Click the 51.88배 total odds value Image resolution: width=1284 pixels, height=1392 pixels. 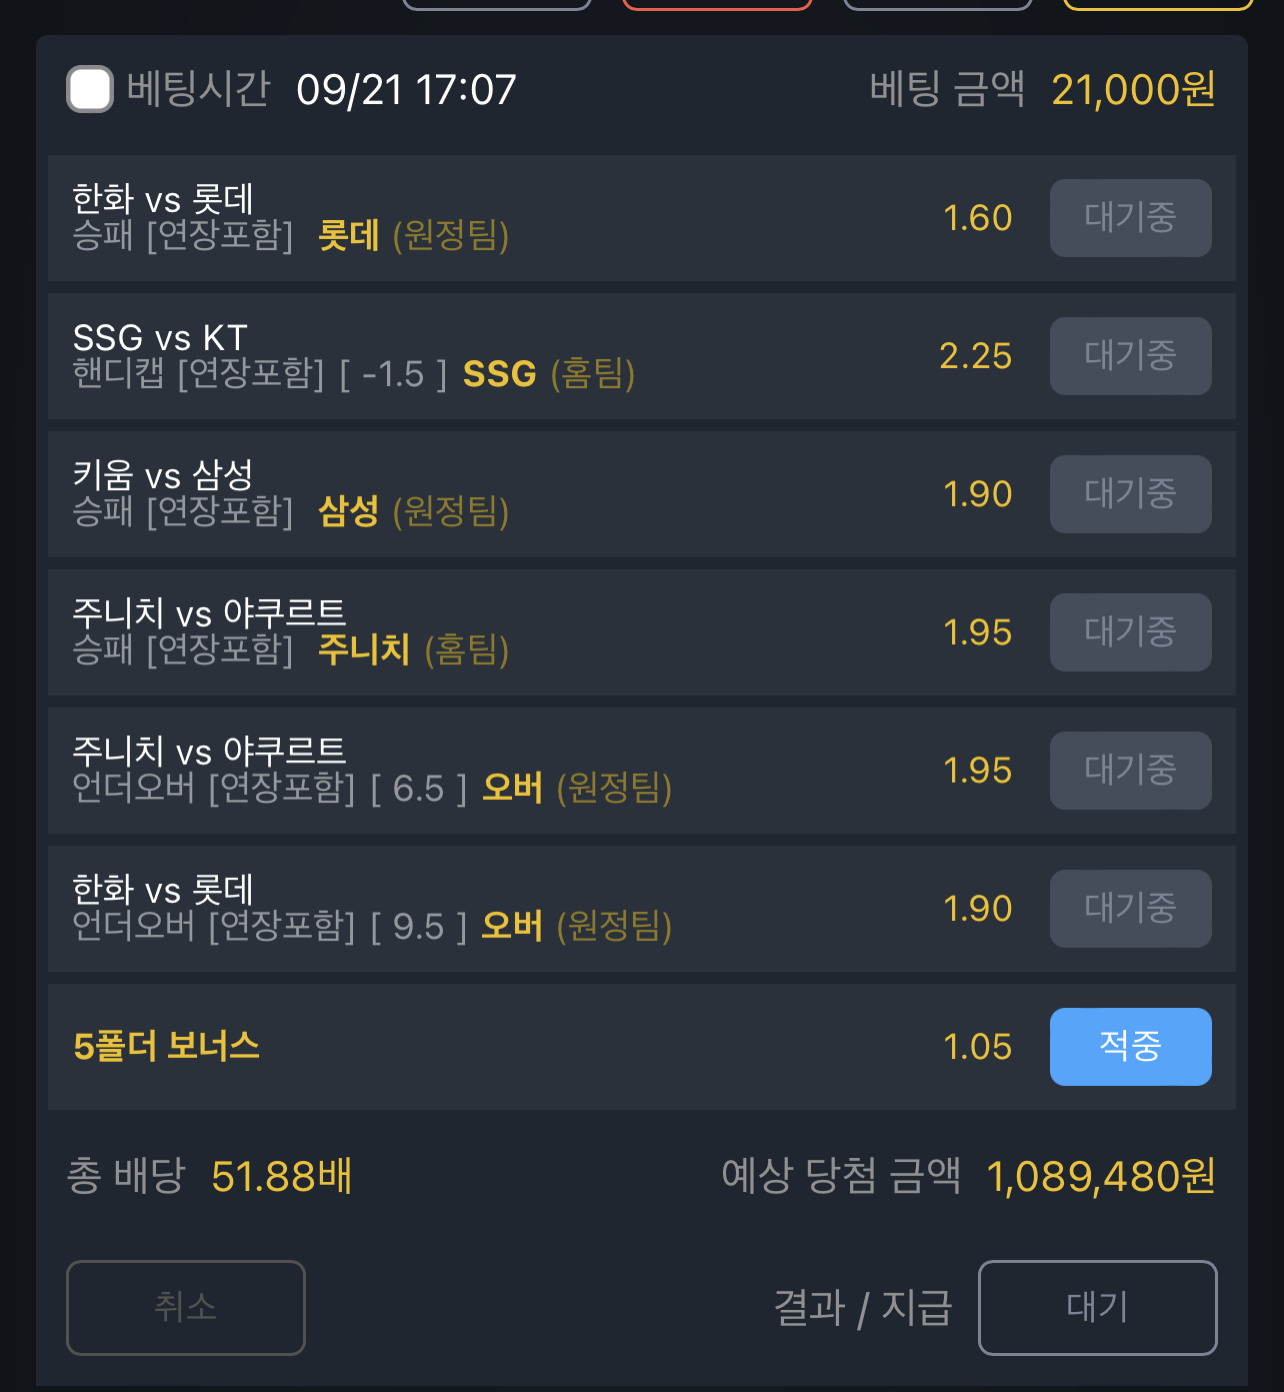tap(282, 1176)
